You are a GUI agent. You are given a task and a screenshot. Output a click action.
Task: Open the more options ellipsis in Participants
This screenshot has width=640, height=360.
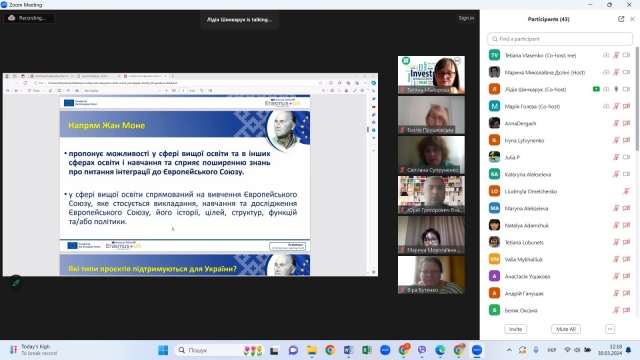(x=610, y=329)
